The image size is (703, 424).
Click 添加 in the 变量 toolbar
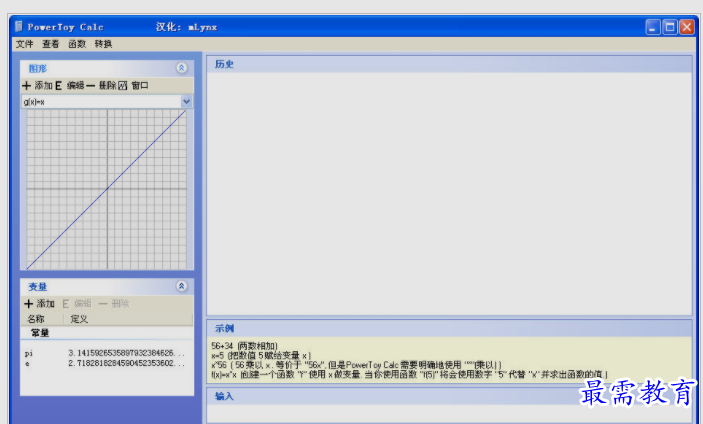[x=39, y=304]
